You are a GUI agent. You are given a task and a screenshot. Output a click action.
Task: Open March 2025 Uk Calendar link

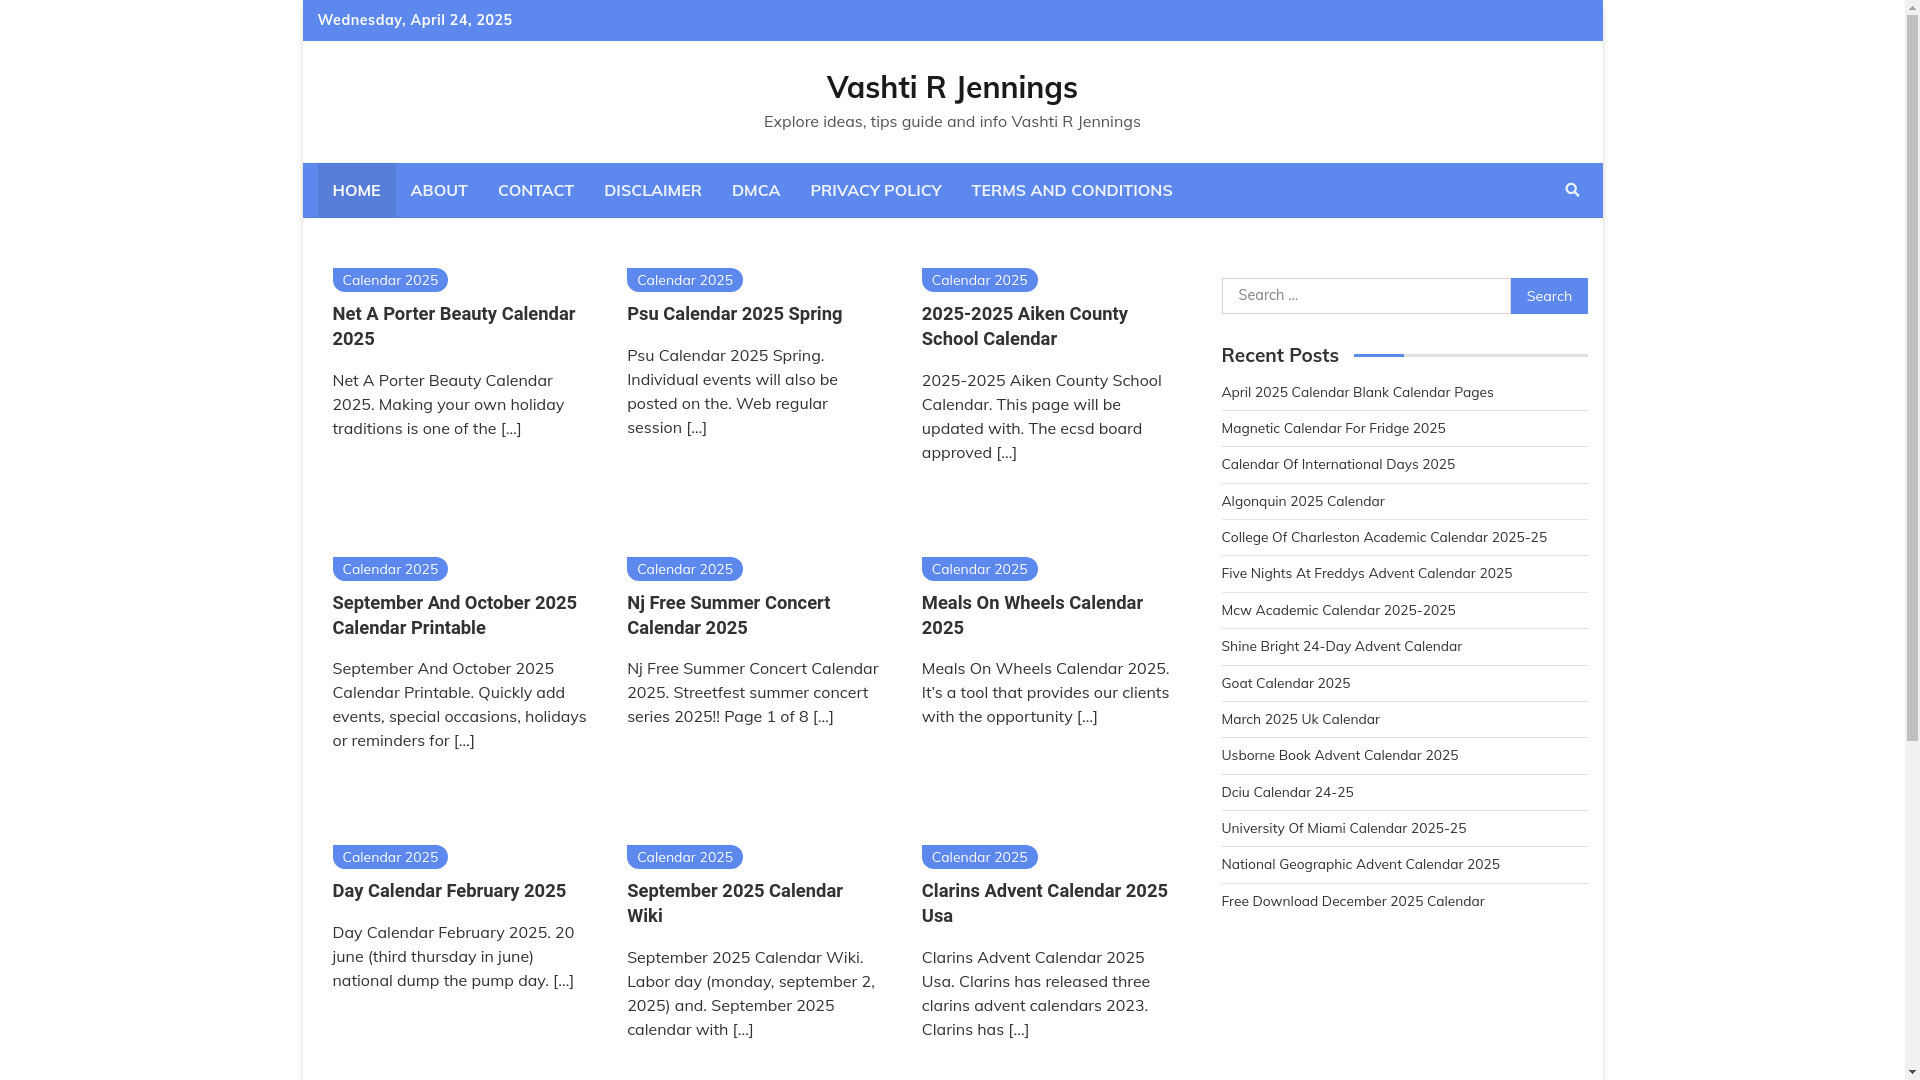pyautogui.click(x=1300, y=719)
